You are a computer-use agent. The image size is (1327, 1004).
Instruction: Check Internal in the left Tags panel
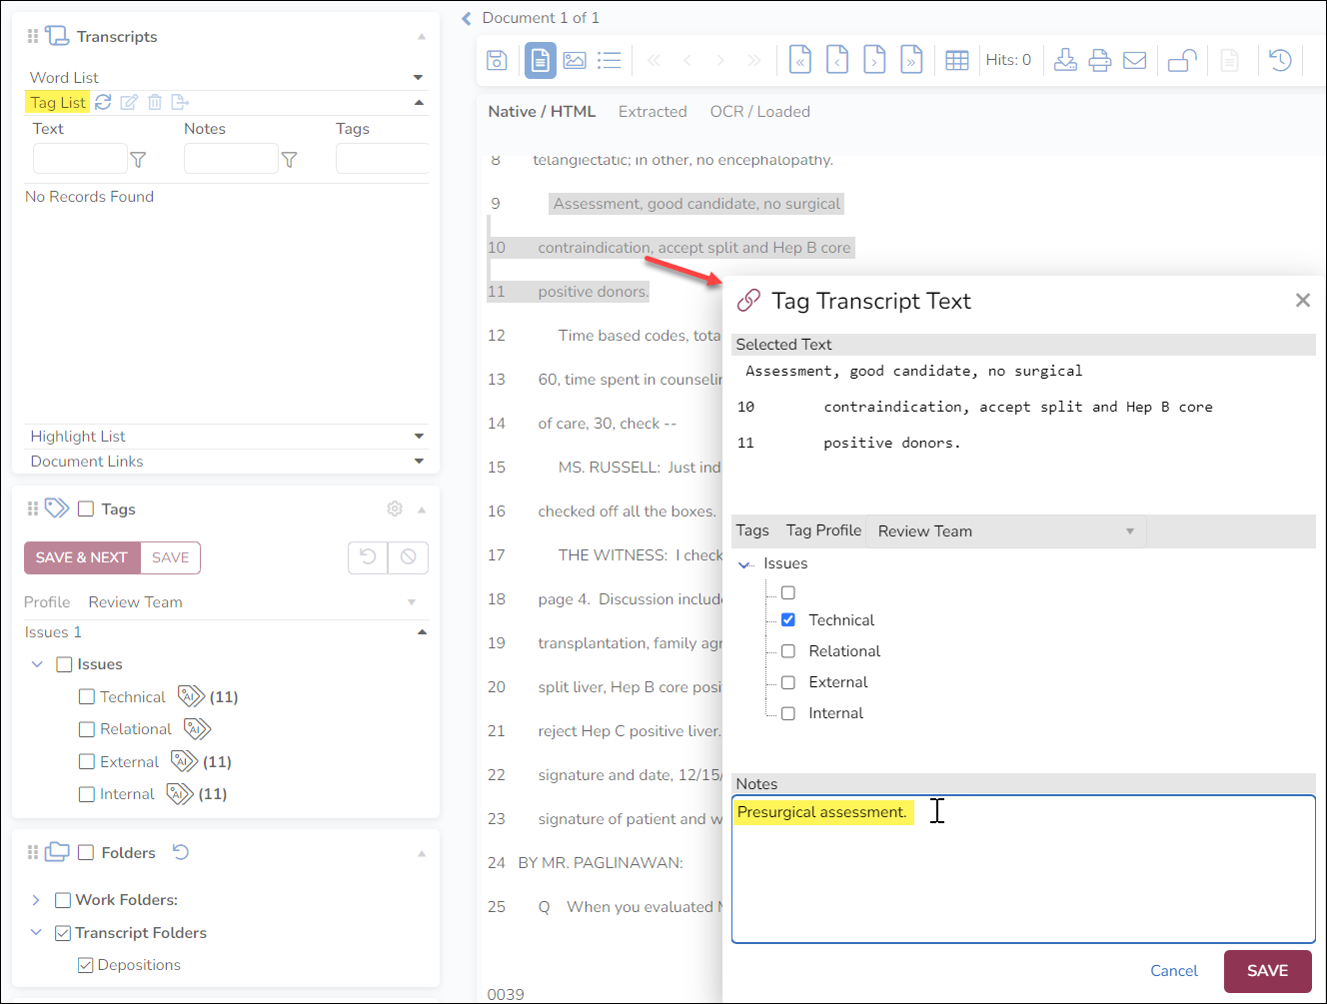[x=87, y=794]
